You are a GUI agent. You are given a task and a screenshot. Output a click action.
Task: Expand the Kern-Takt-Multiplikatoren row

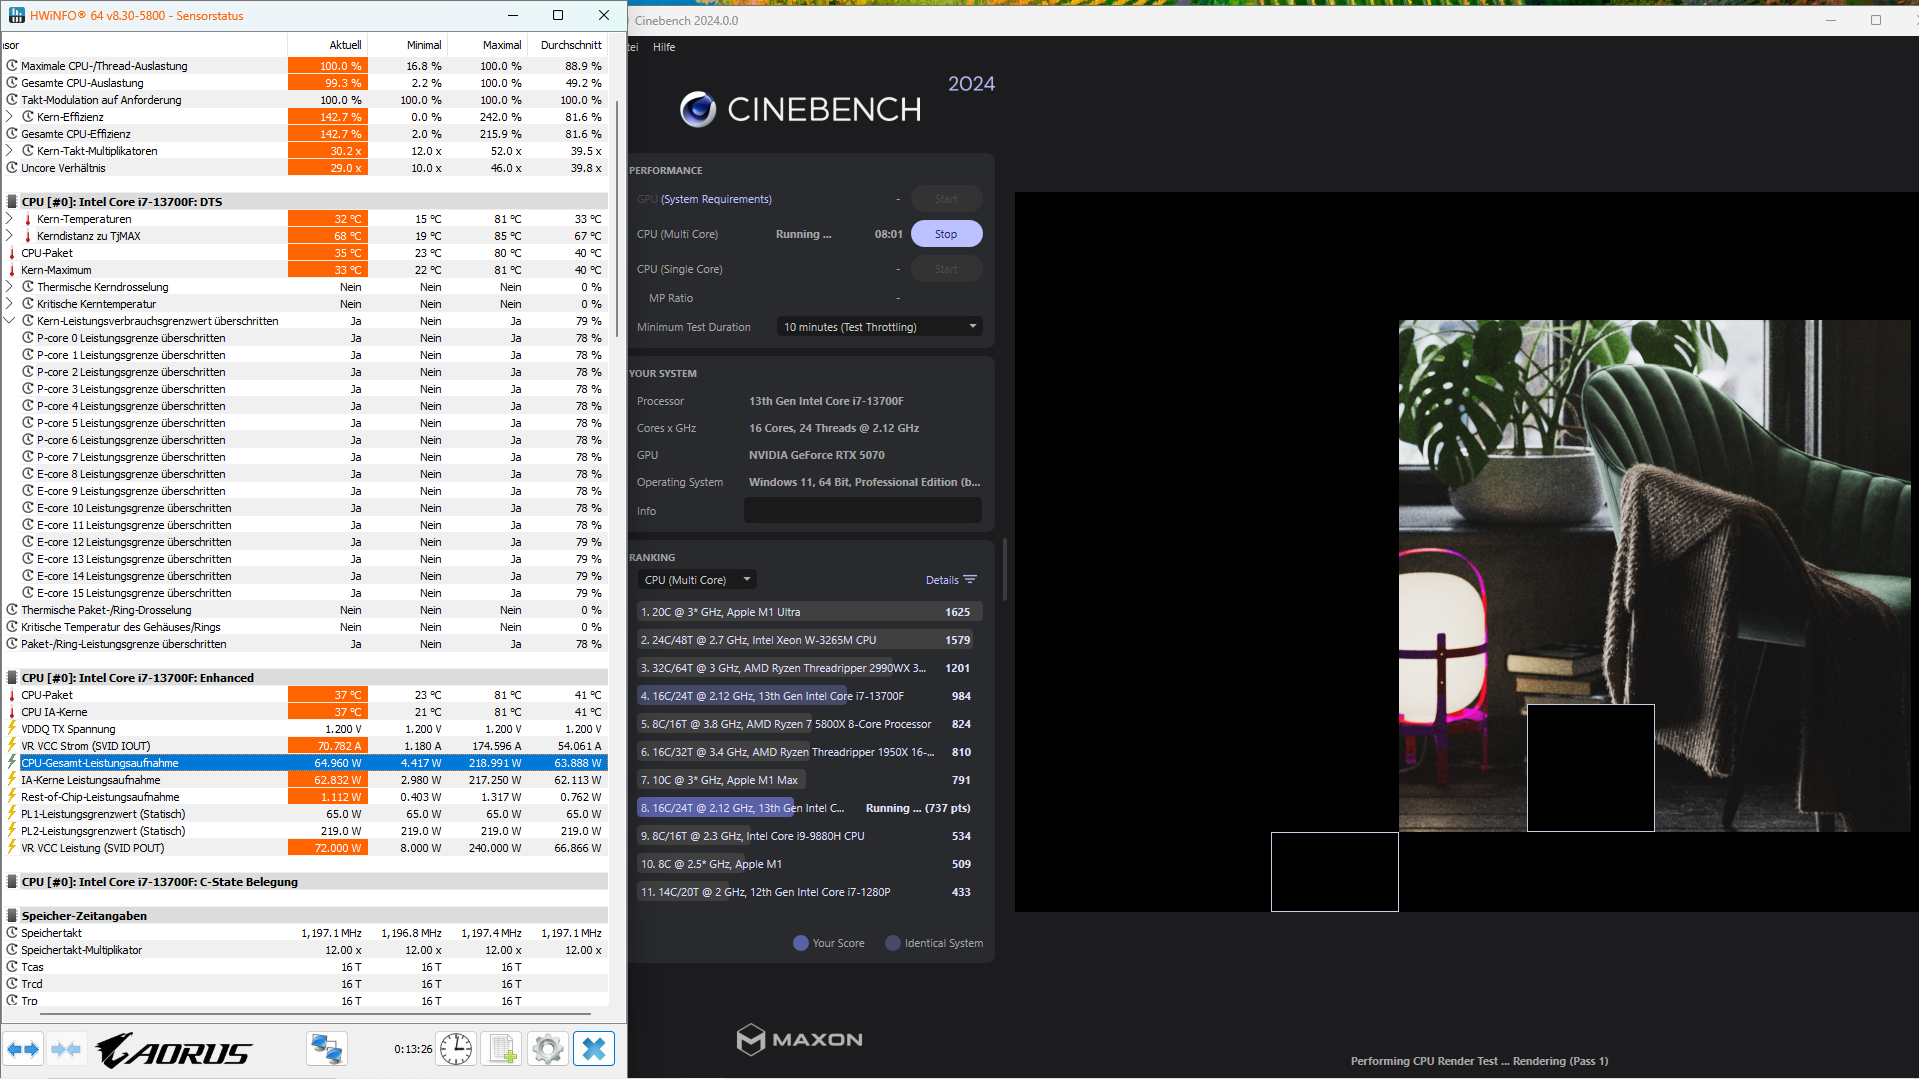tap(9, 151)
